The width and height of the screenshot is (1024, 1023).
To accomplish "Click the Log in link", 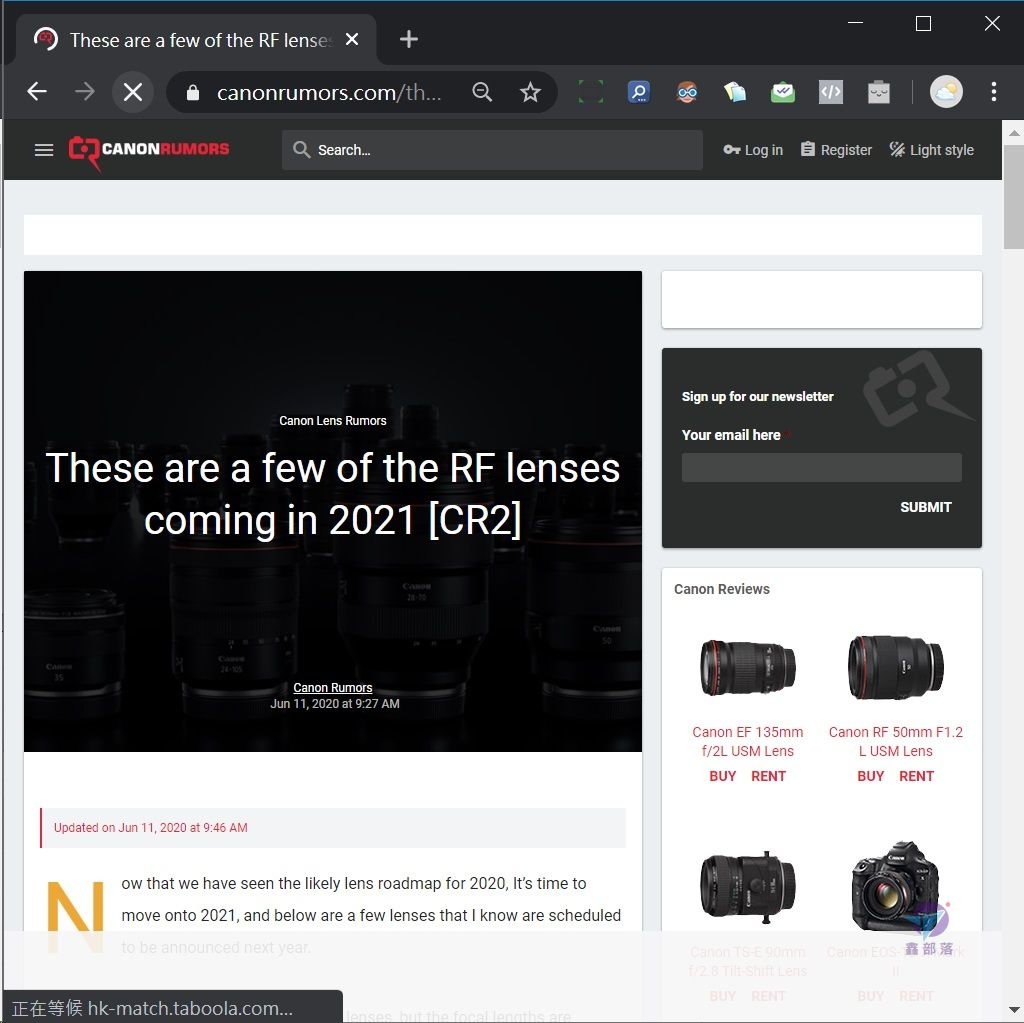I will click(753, 150).
